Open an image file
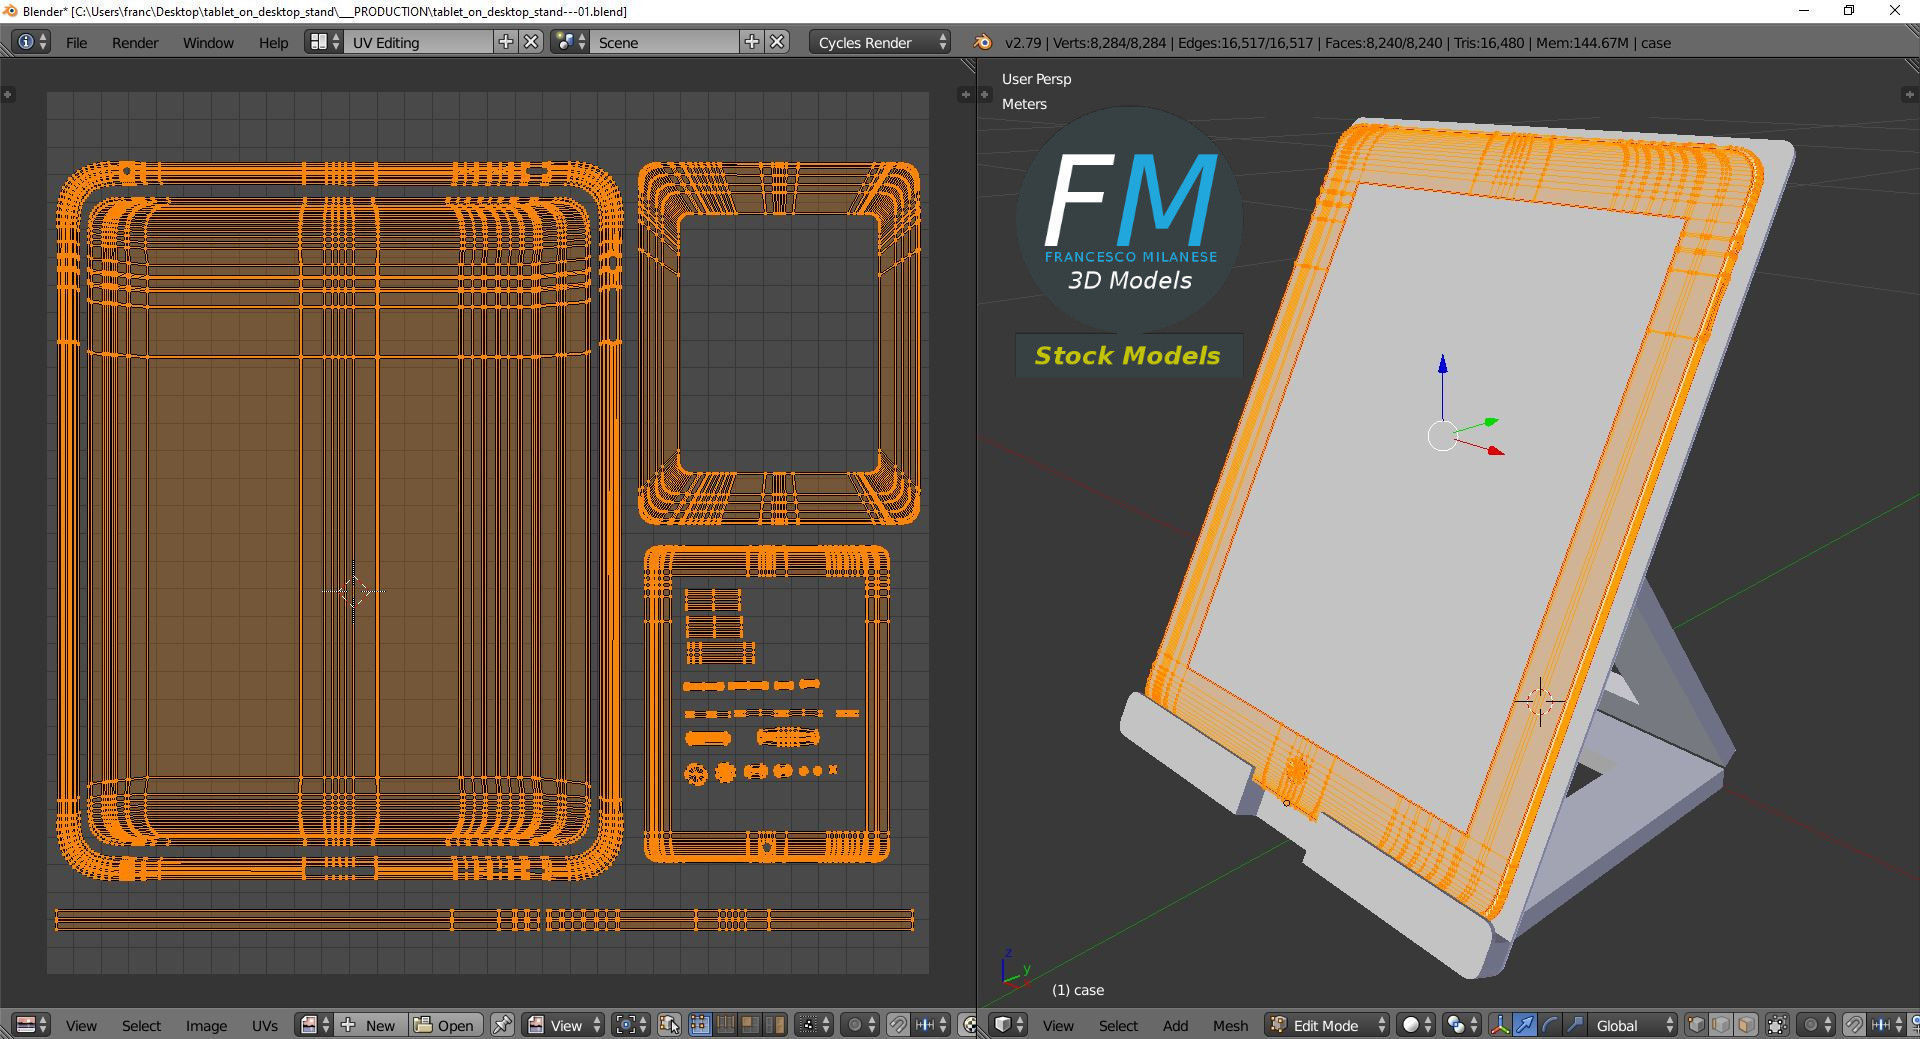Viewport: 1920px width, 1039px height. (446, 1025)
